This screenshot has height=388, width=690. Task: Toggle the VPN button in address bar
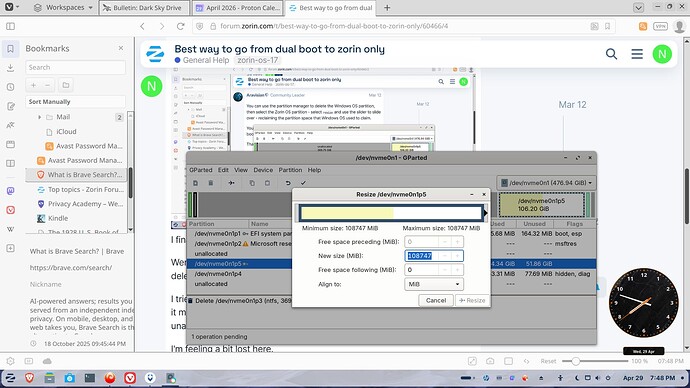[x=660, y=26]
